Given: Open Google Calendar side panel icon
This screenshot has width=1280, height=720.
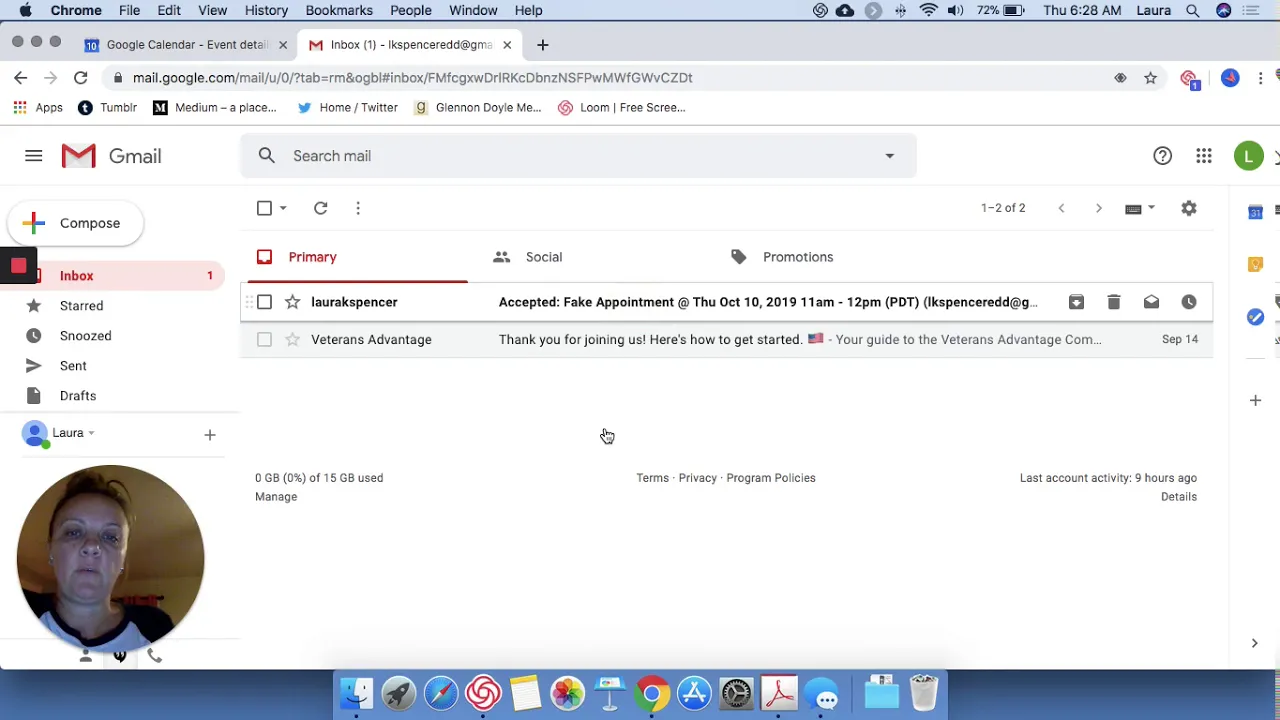Looking at the screenshot, I should coord(1255,211).
